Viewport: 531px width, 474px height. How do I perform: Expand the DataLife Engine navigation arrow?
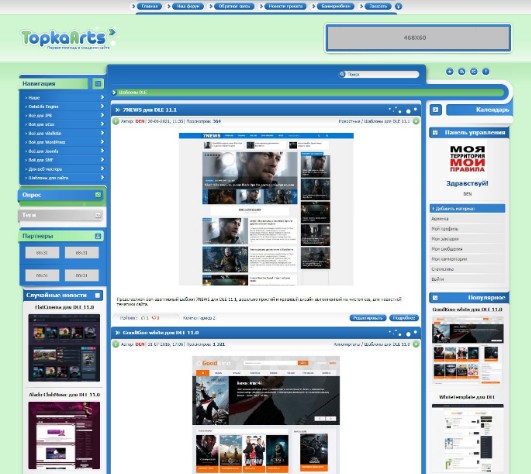pyautogui.click(x=102, y=106)
